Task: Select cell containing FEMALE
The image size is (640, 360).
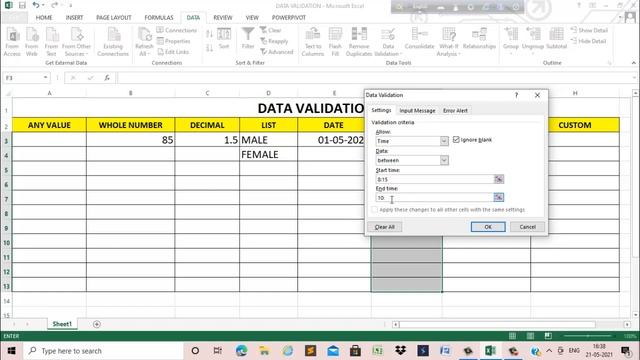Action: [268, 155]
